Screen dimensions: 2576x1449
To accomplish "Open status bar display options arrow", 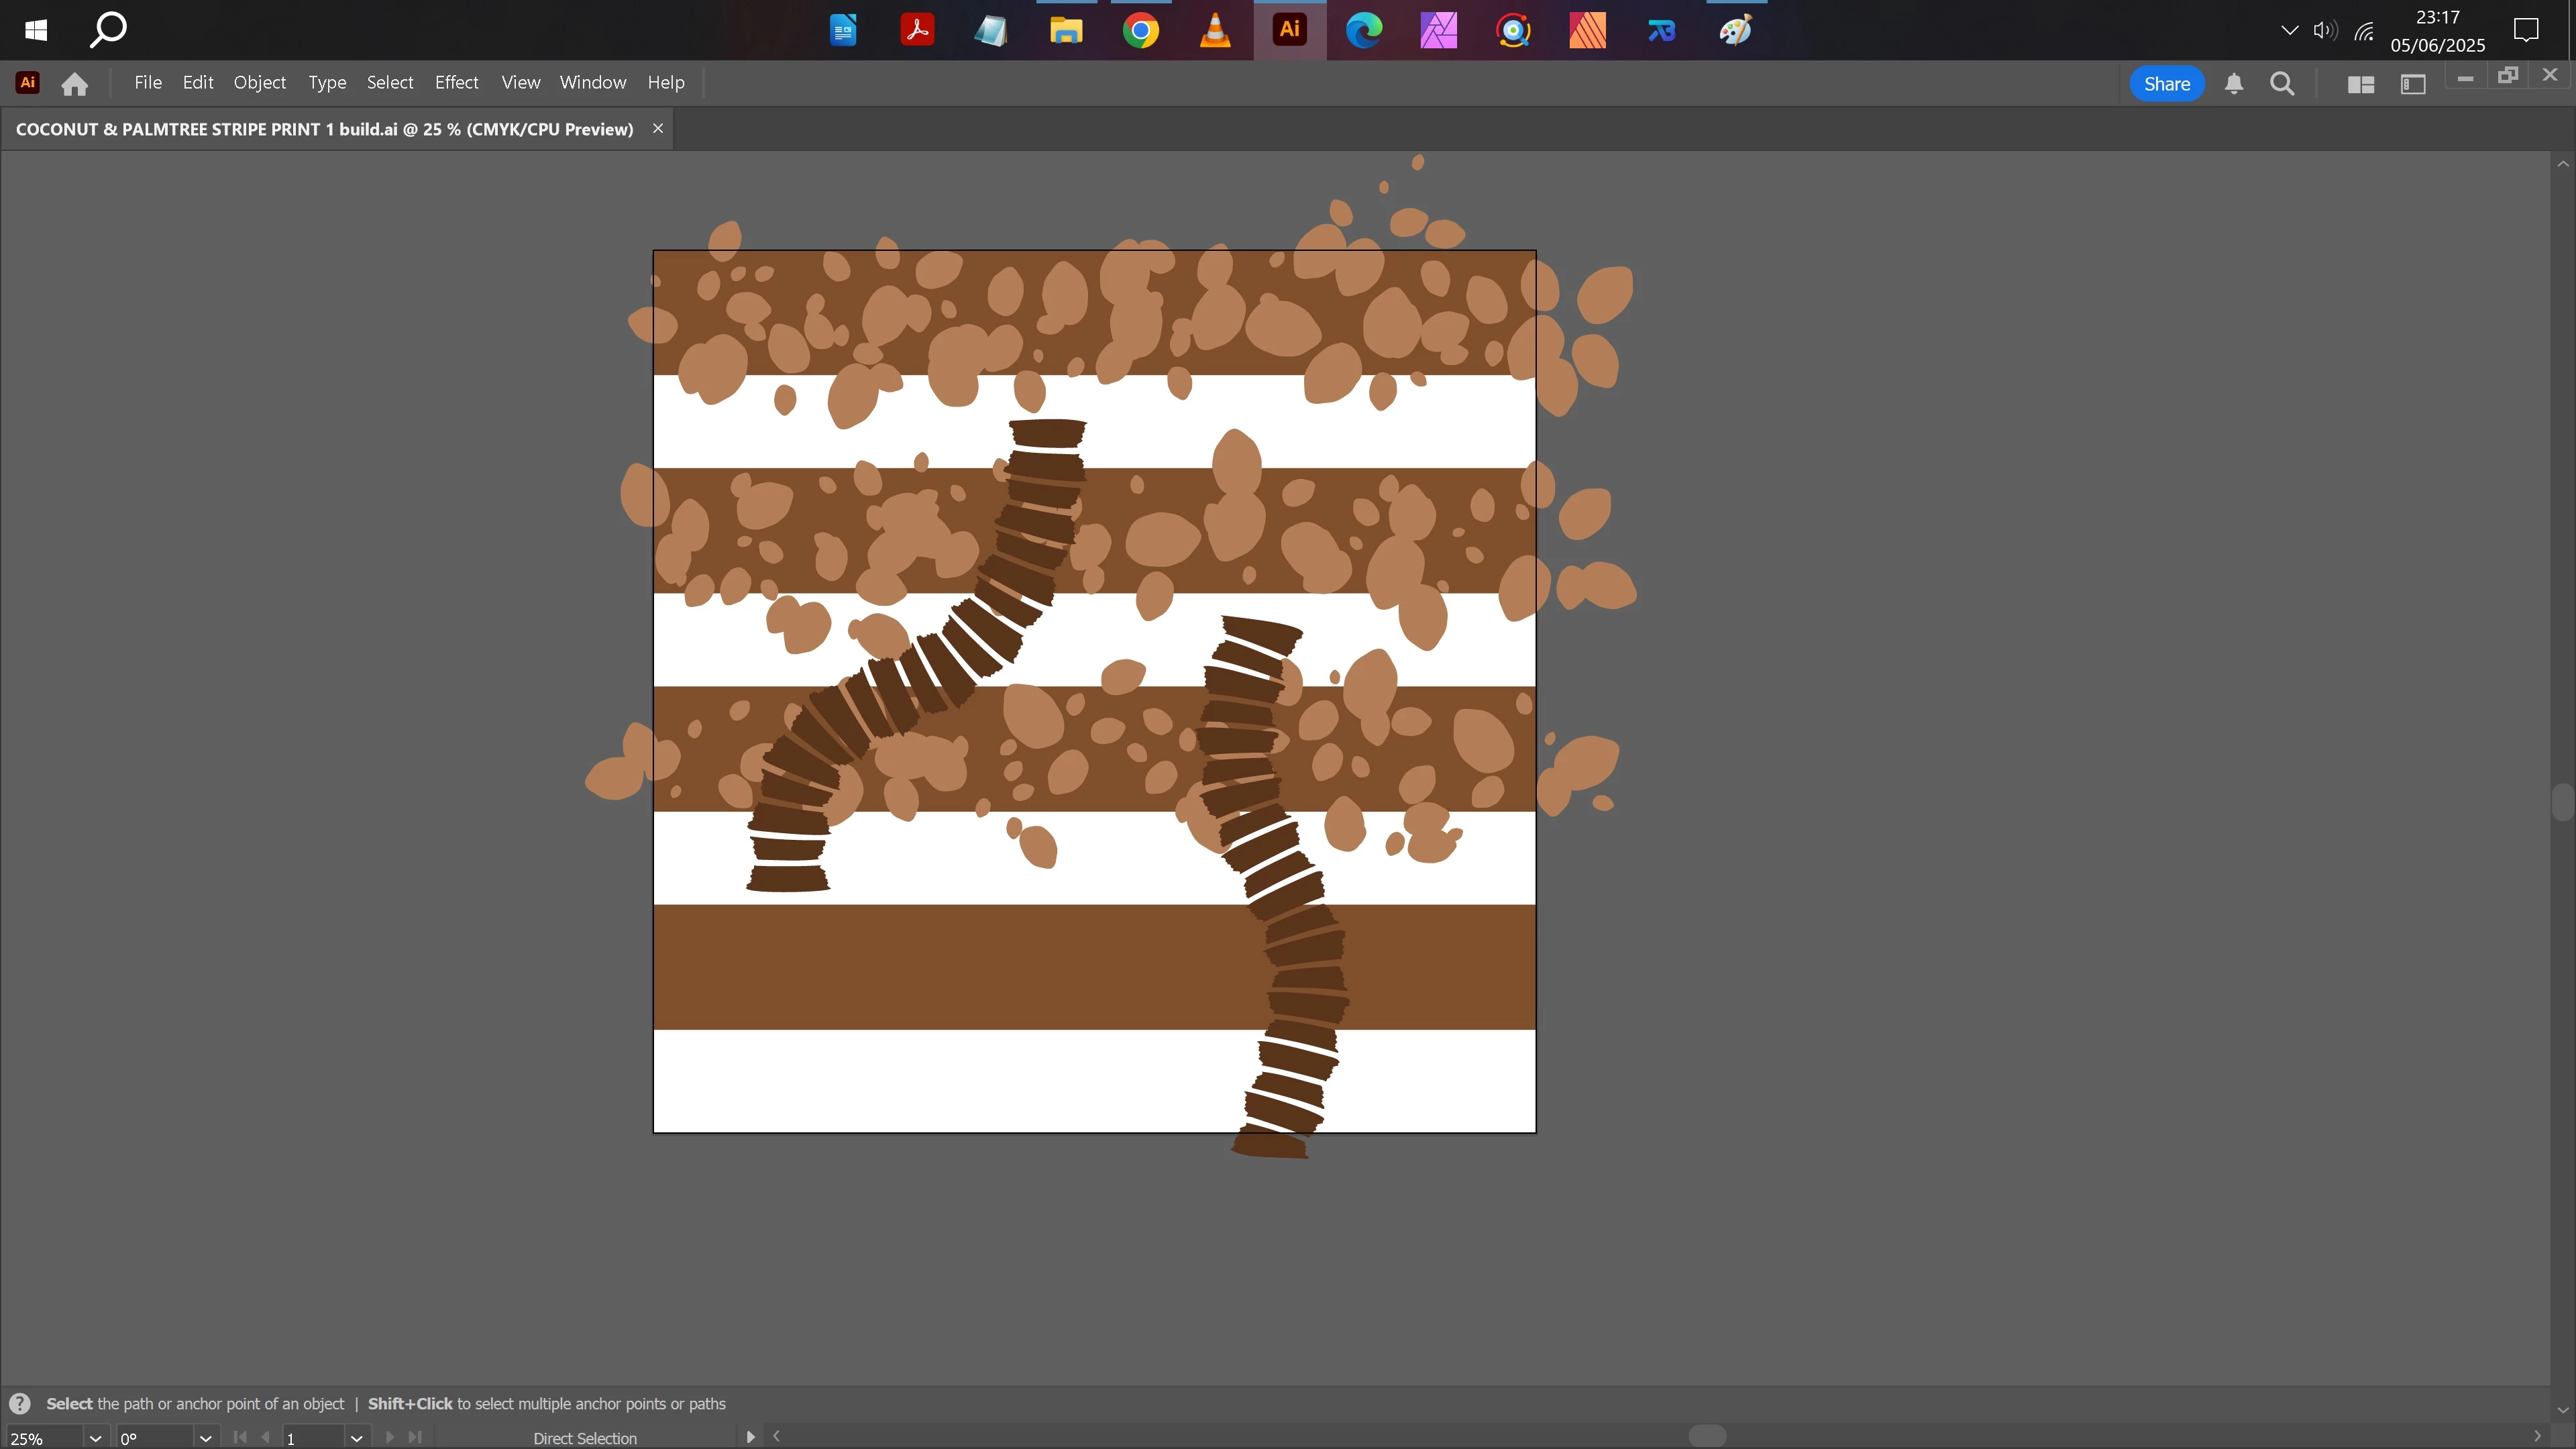I will (x=750, y=1437).
